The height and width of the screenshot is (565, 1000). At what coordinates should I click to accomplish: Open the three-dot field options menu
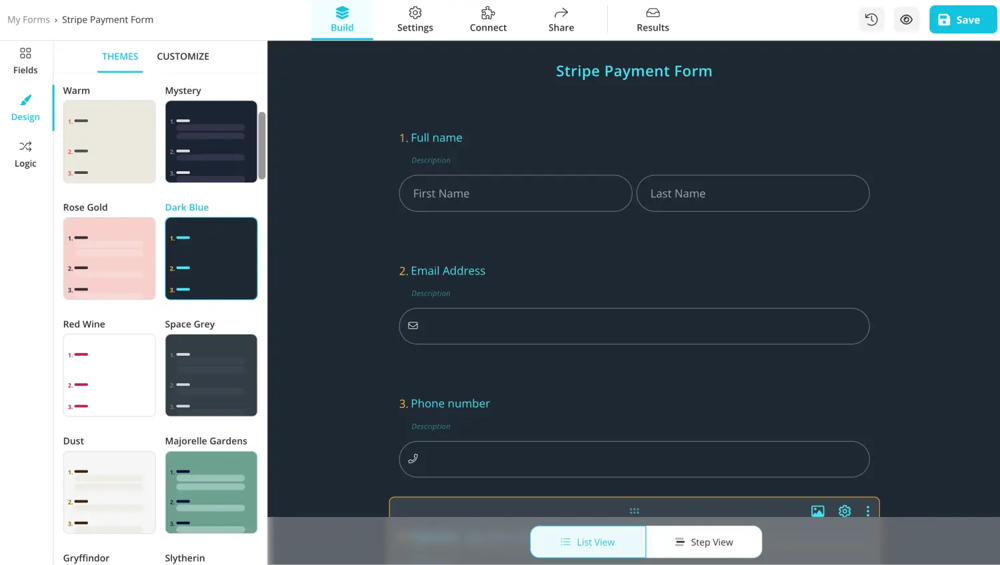[x=868, y=511]
